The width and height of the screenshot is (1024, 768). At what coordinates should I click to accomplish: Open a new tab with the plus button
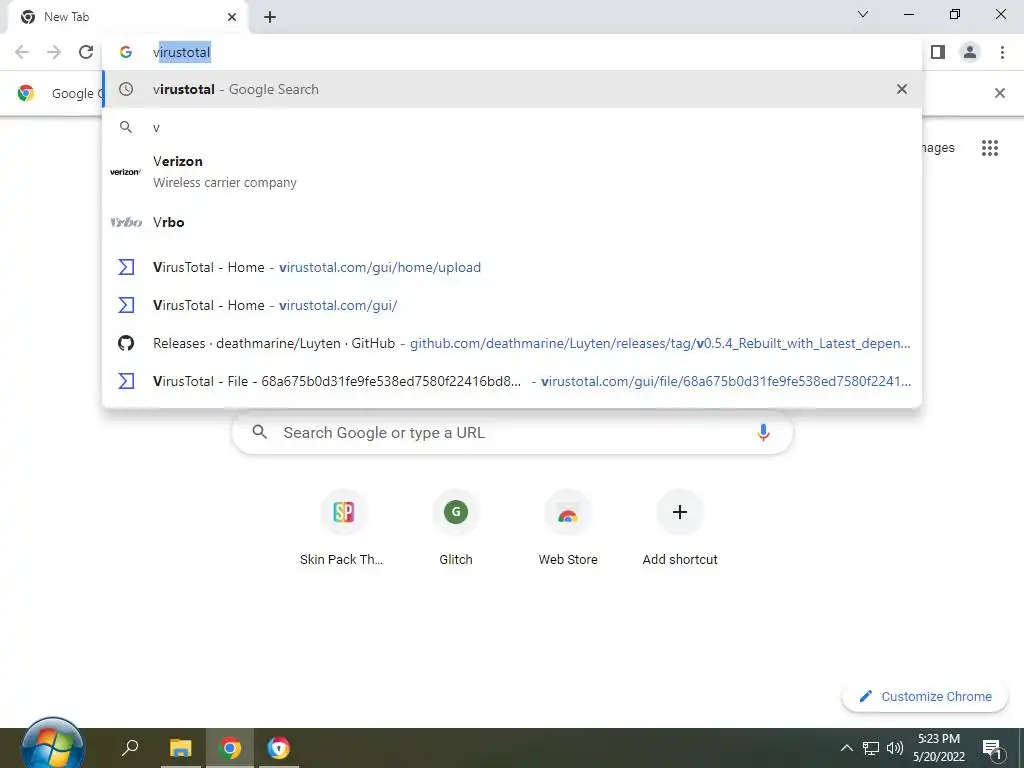(270, 17)
